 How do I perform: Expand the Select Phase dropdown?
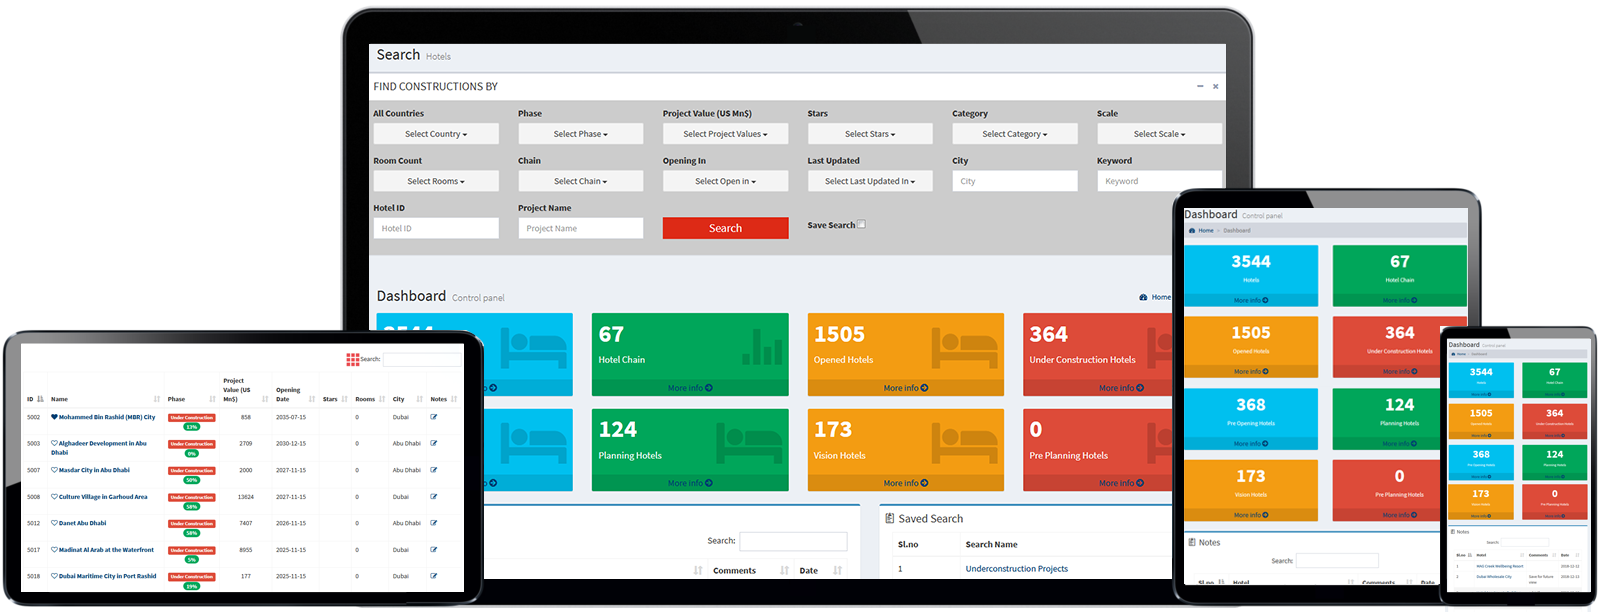580,134
